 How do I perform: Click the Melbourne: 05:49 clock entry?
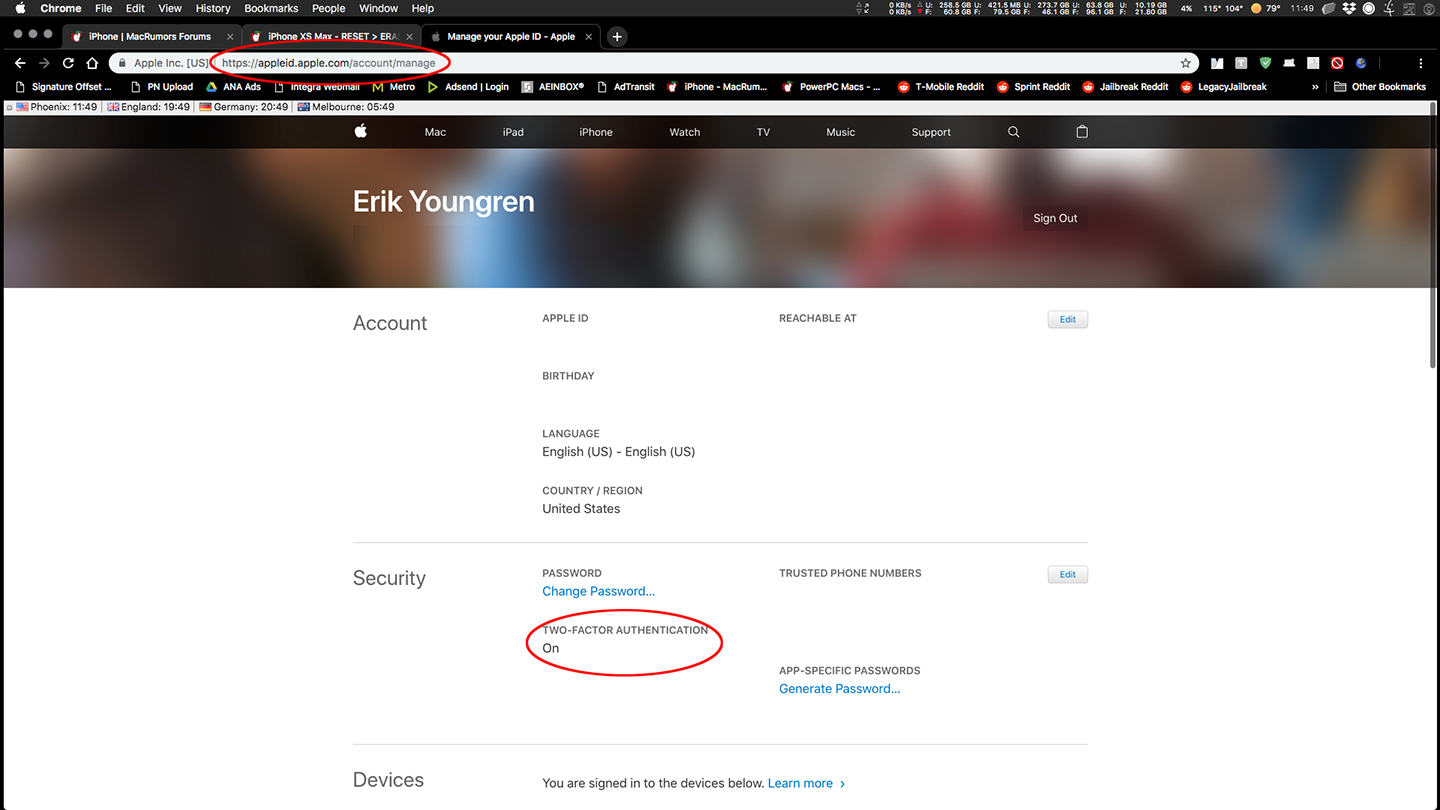click(x=346, y=107)
